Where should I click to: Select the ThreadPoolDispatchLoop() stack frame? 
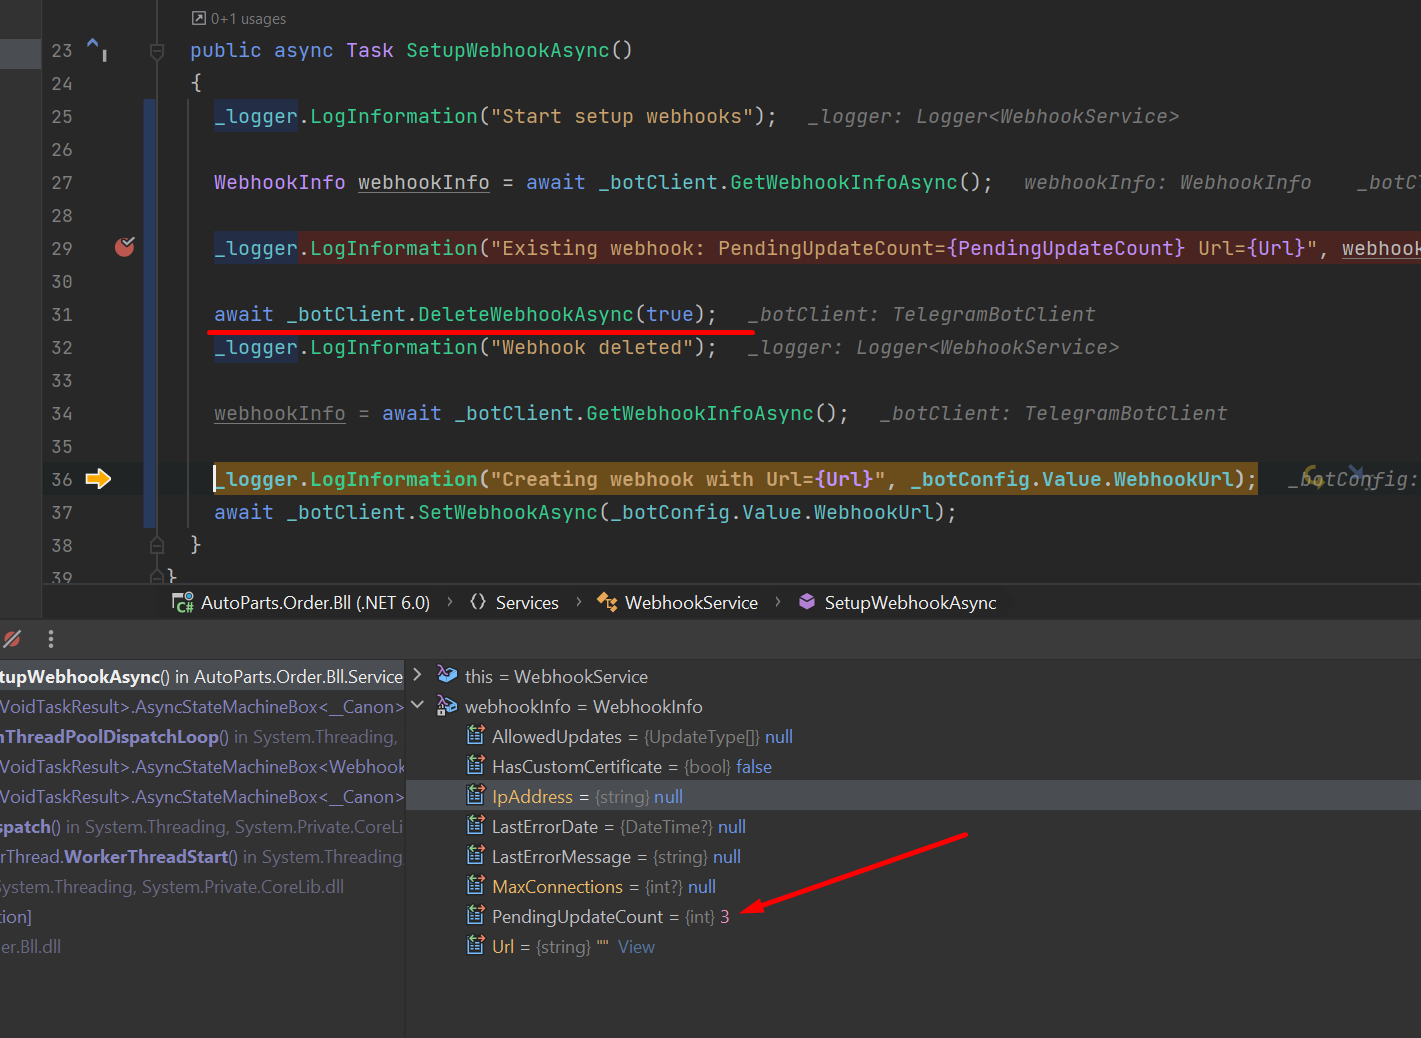pos(202,736)
